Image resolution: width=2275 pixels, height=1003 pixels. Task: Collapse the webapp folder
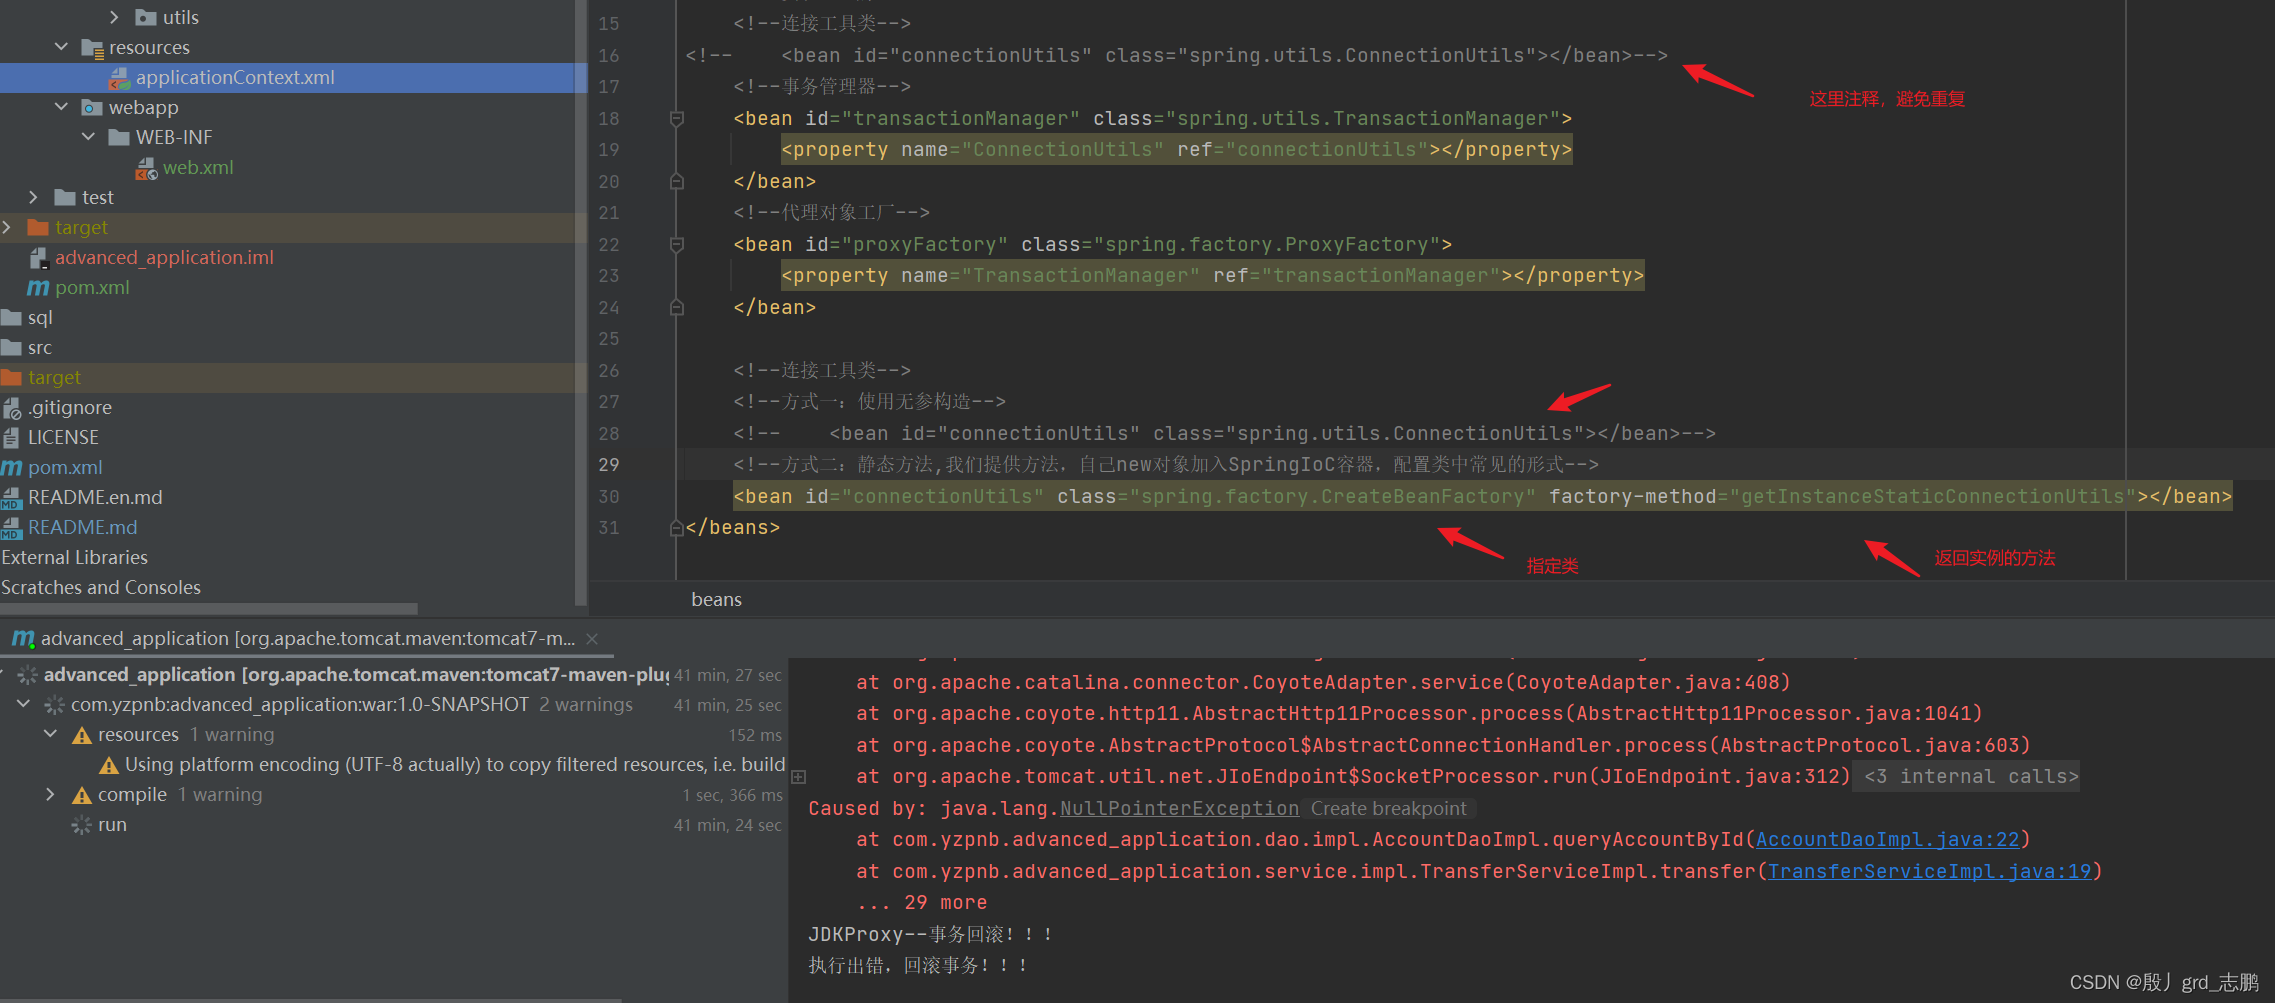pos(61,107)
